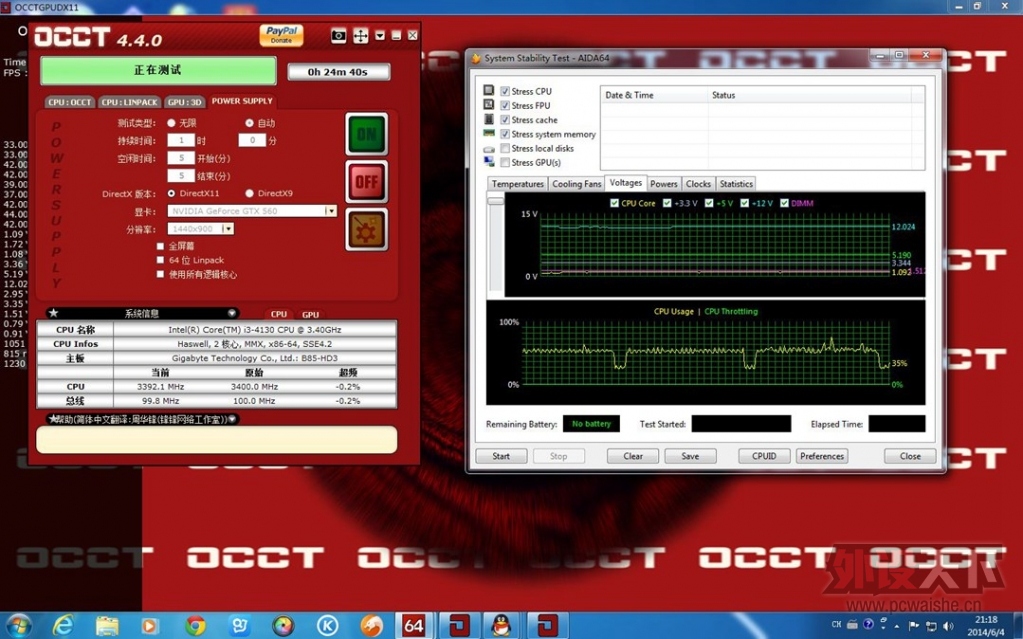Image resolution: width=1023 pixels, height=639 pixels.
Task: Click the 持续时间 minutes input field
Action: click(252, 140)
